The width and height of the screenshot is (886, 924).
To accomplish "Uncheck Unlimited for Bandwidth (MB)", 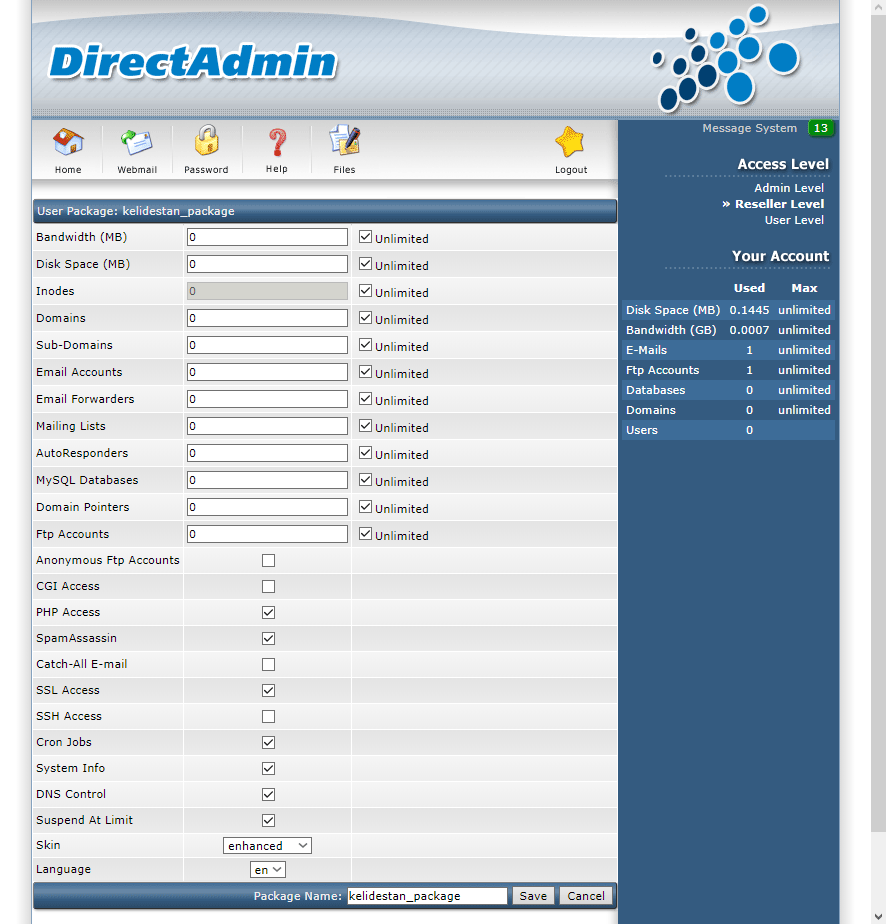I will [x=365, y=237].
